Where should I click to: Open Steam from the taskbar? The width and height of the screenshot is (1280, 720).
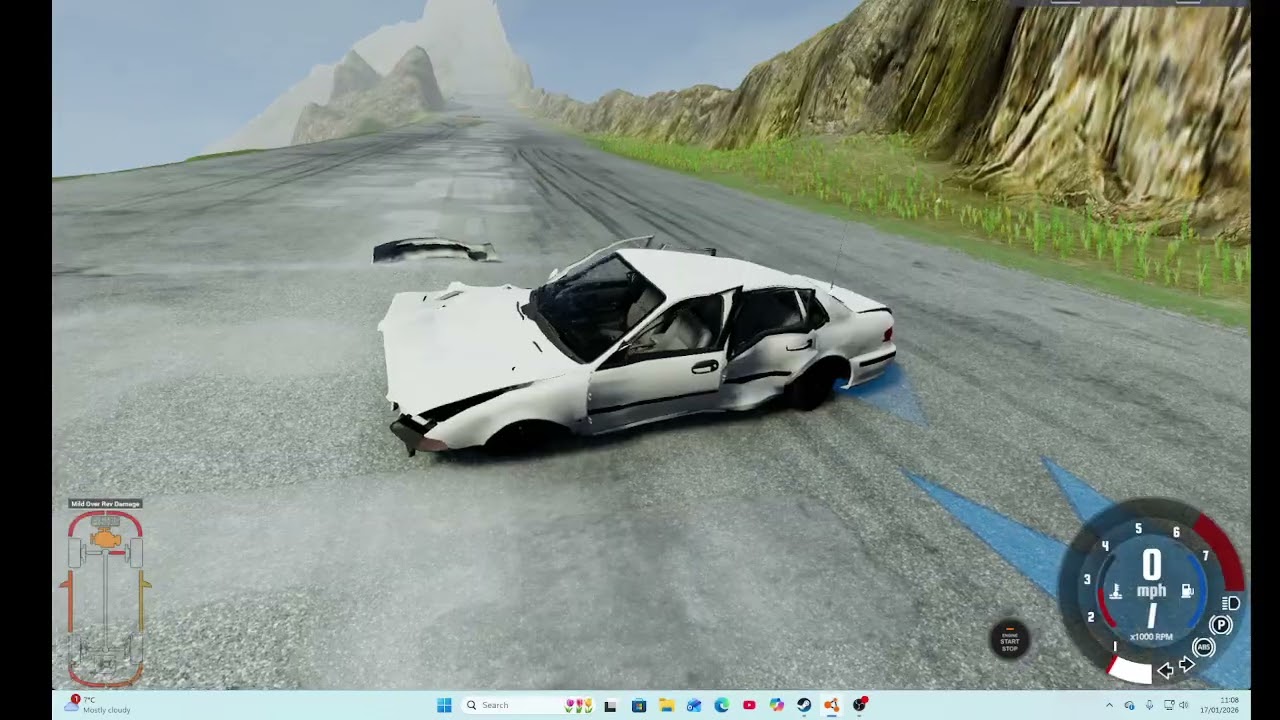804,705
